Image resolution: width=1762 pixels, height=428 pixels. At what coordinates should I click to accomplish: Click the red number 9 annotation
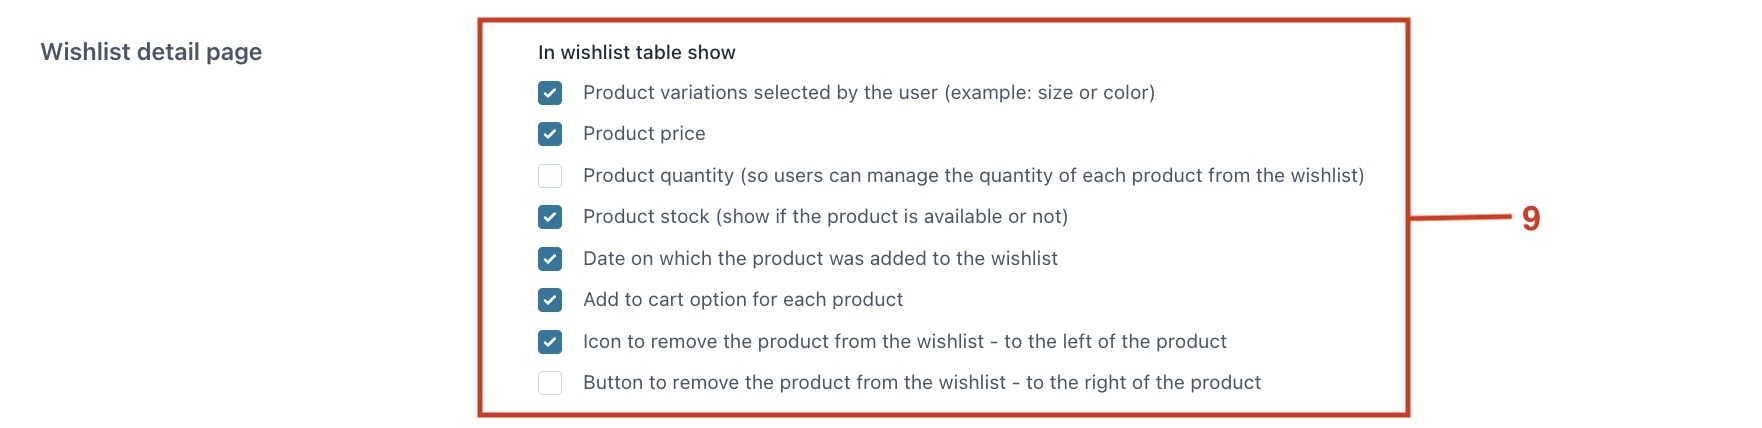click(1531, 218)
